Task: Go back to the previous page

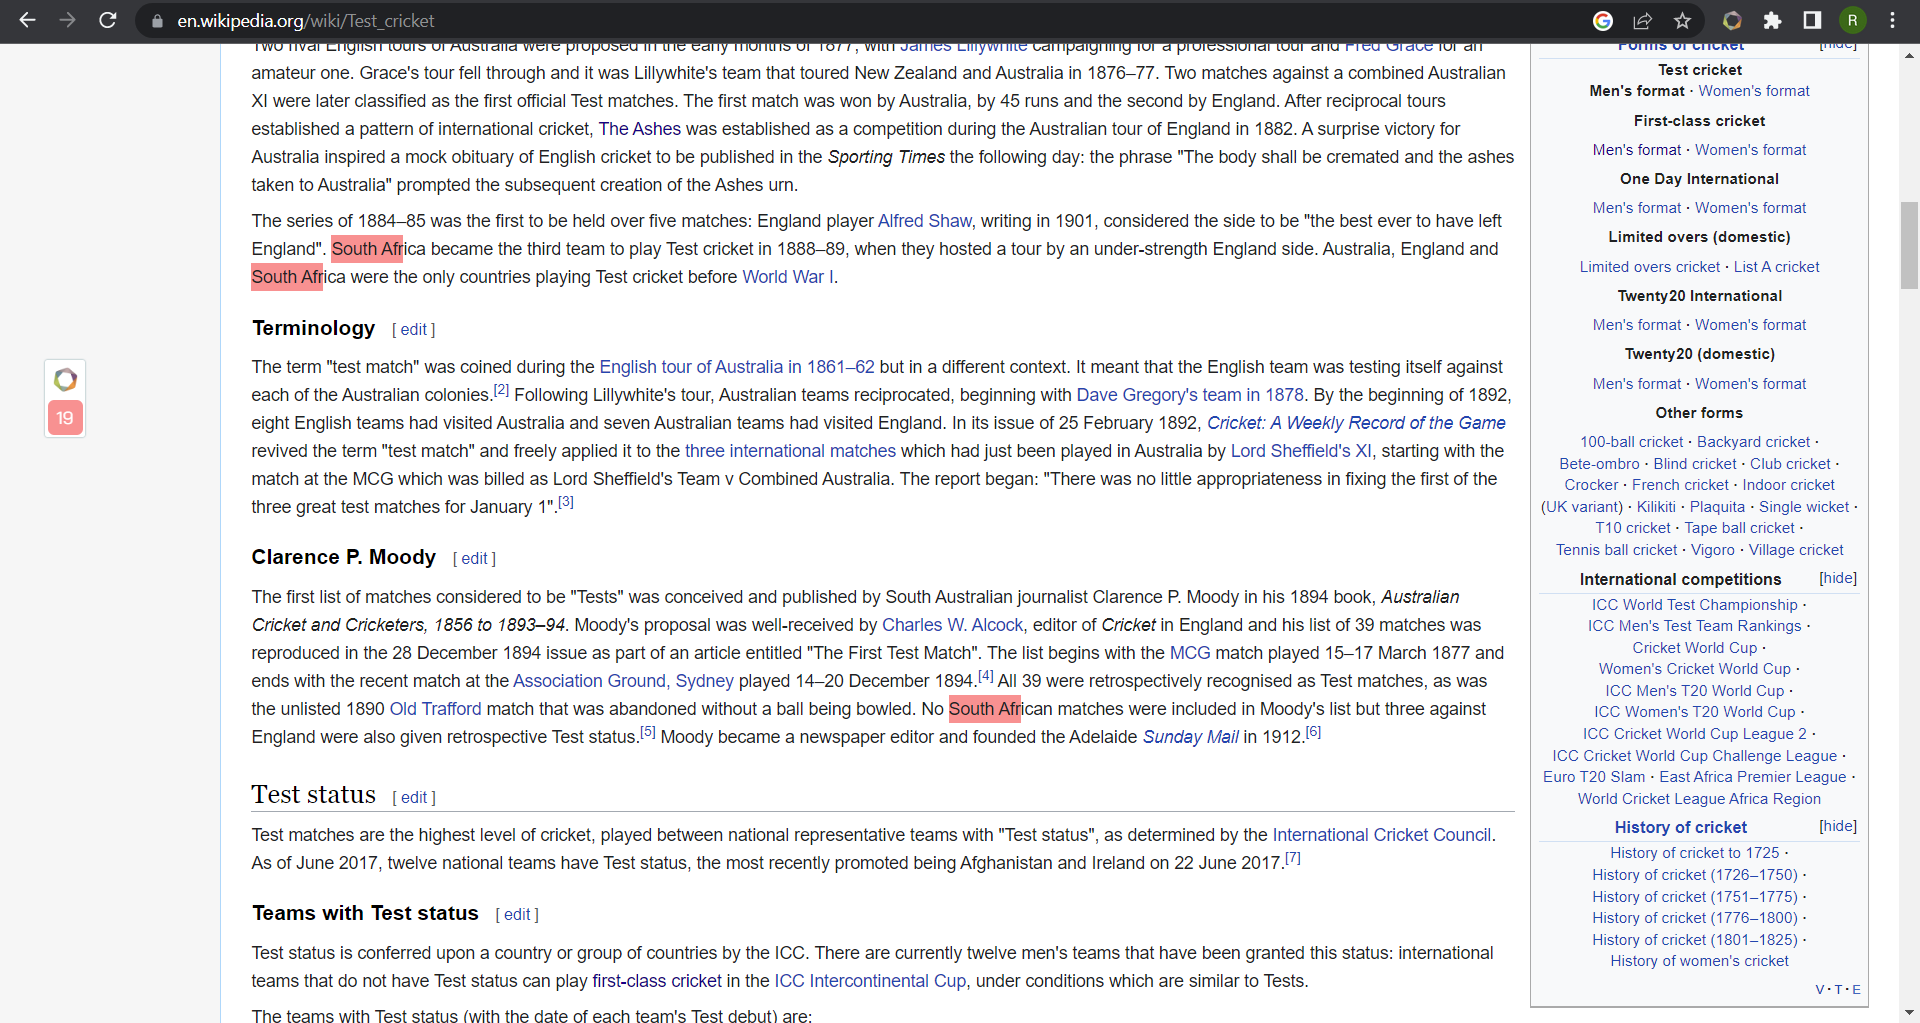Action: (27, 20)
